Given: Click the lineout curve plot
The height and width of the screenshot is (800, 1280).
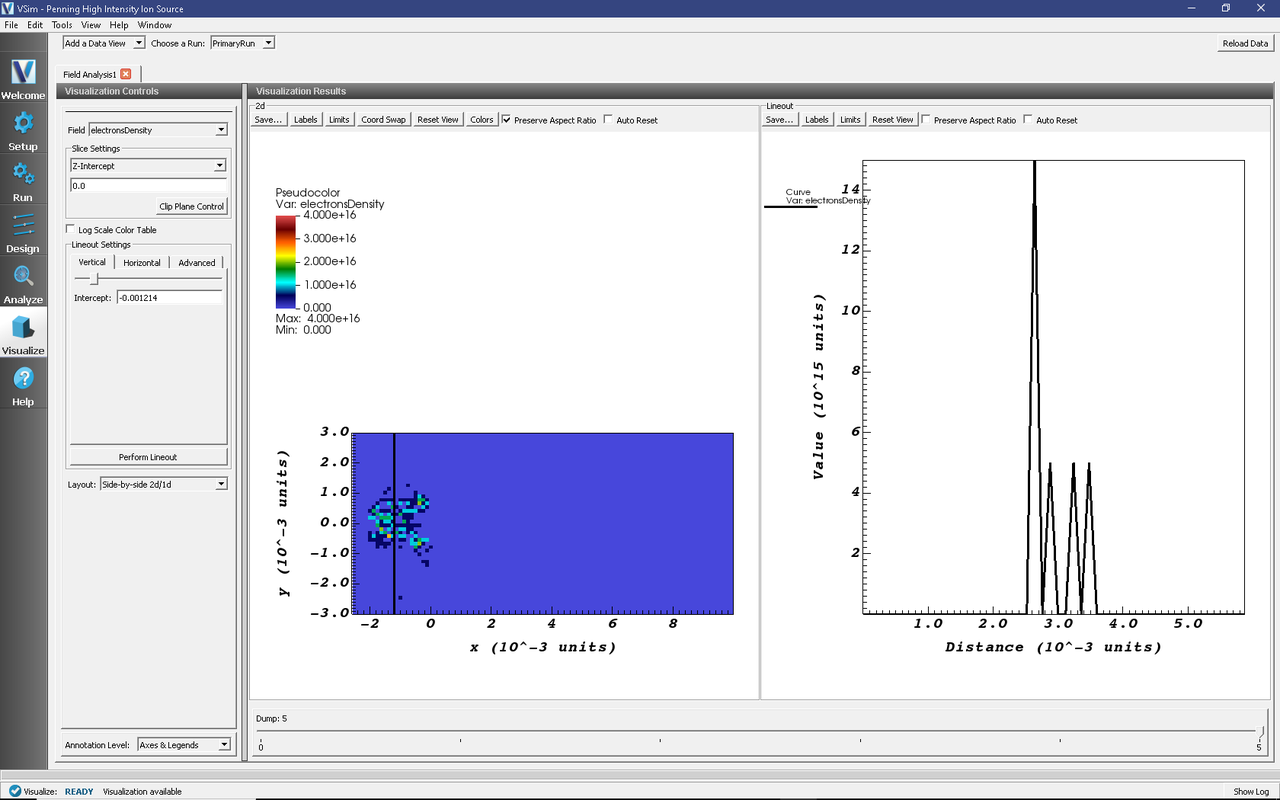Looking at the screenshot, I should click(x=1054, y=387).
